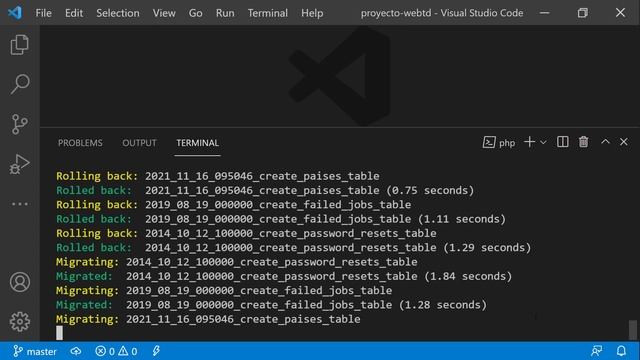Screen dimensions: 640x360
Task: Open the Run and Debug view
Action: coord(19,164)
